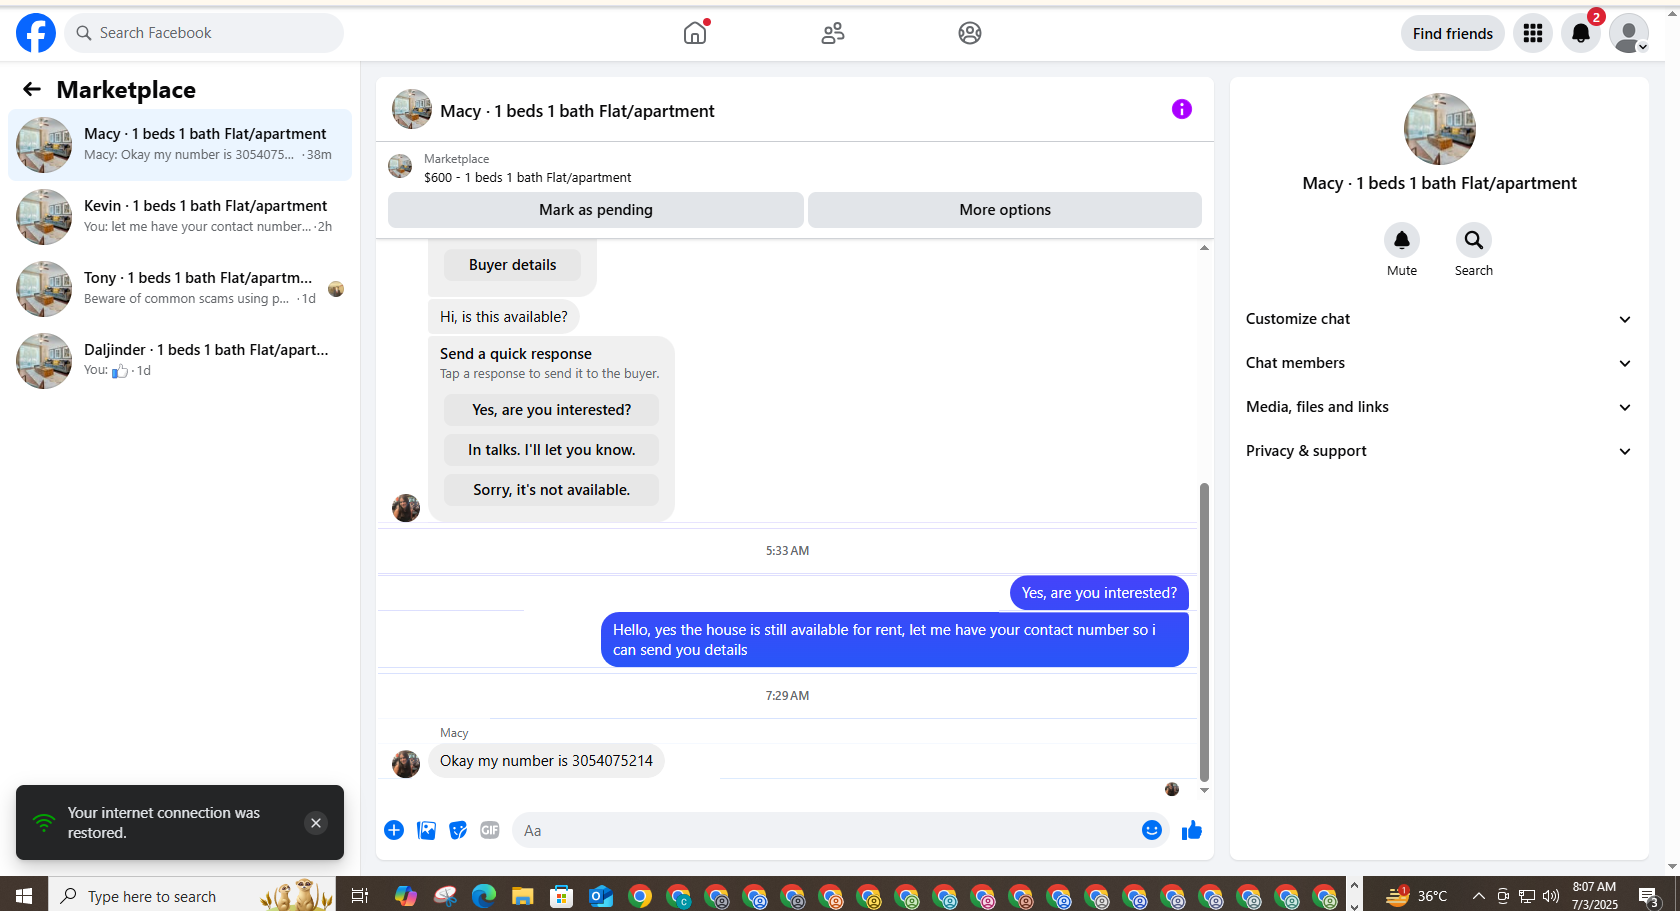
Task: Open more actions plus icon
Action: [x=394, y=830]
